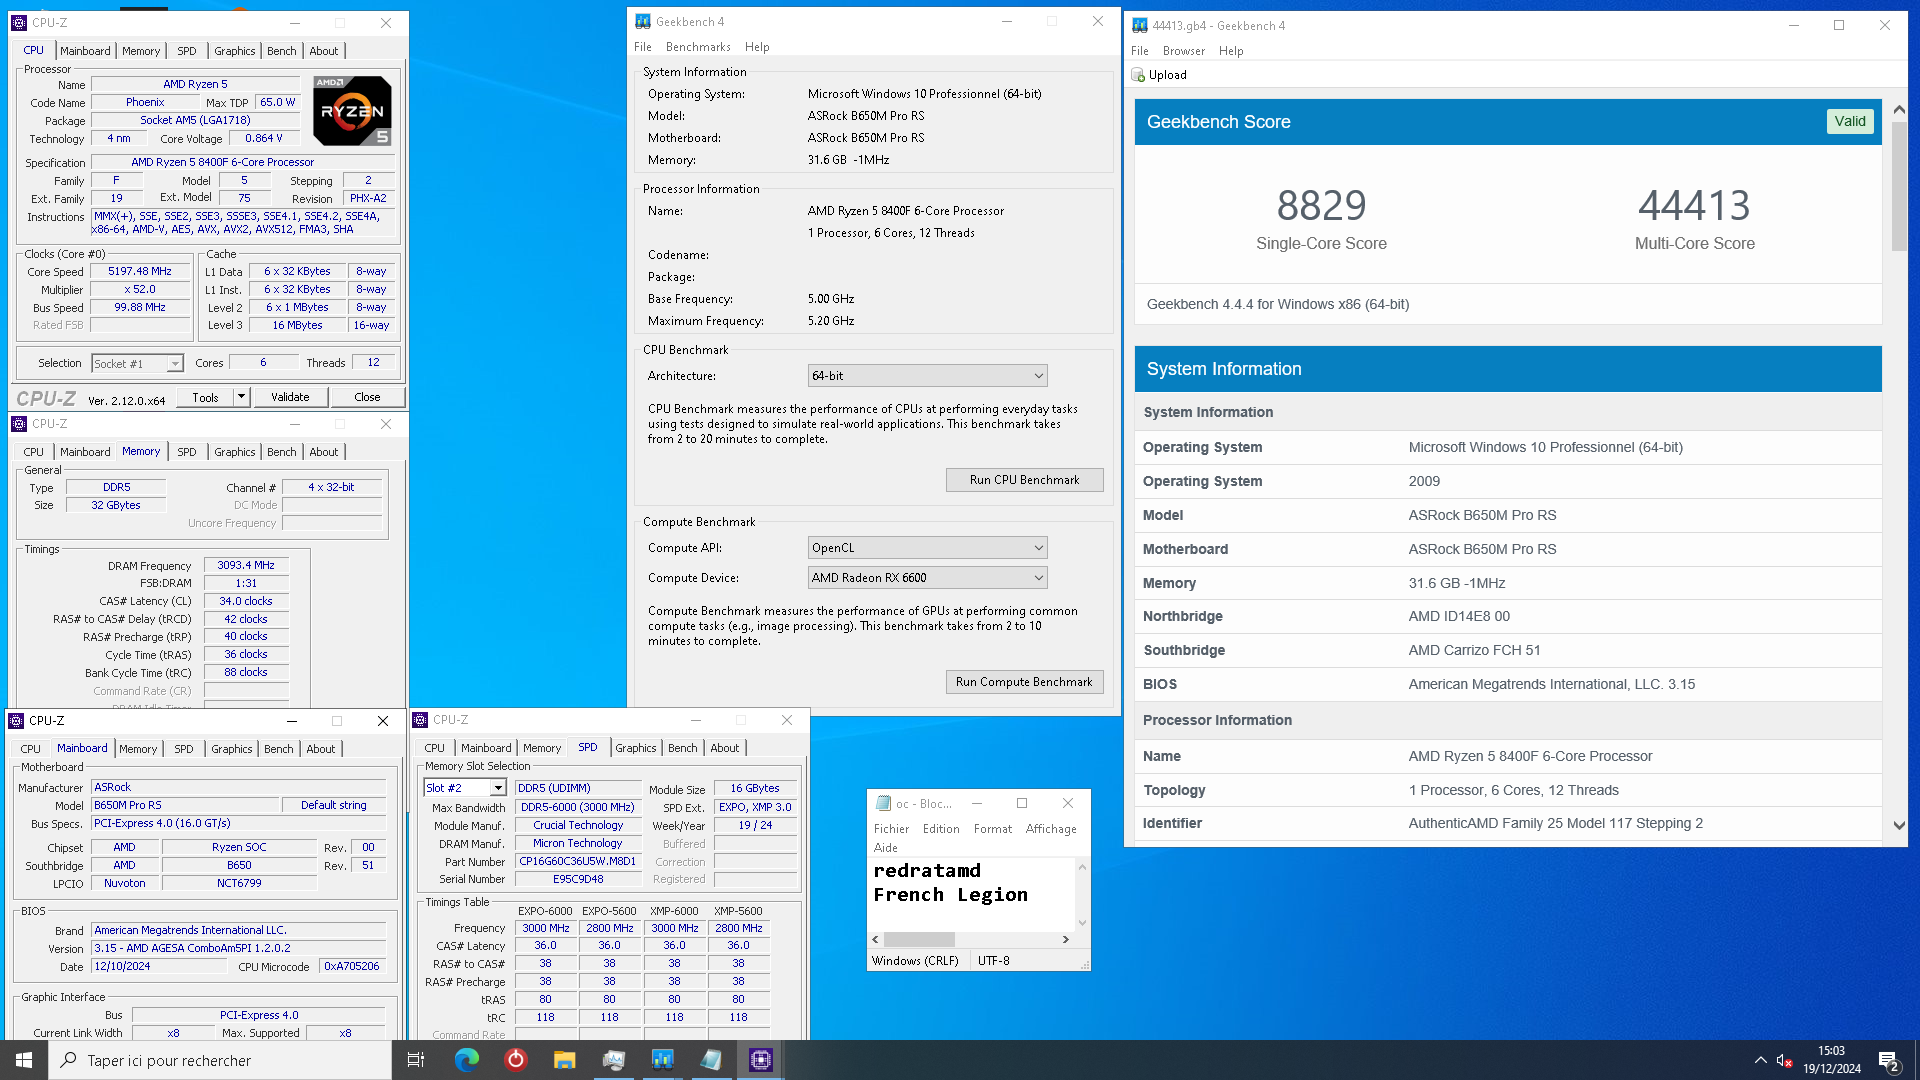Open the Fichier menu in Notepad
The width and height of the screenshot is (1920, 1080).
[x=891, y=829]
